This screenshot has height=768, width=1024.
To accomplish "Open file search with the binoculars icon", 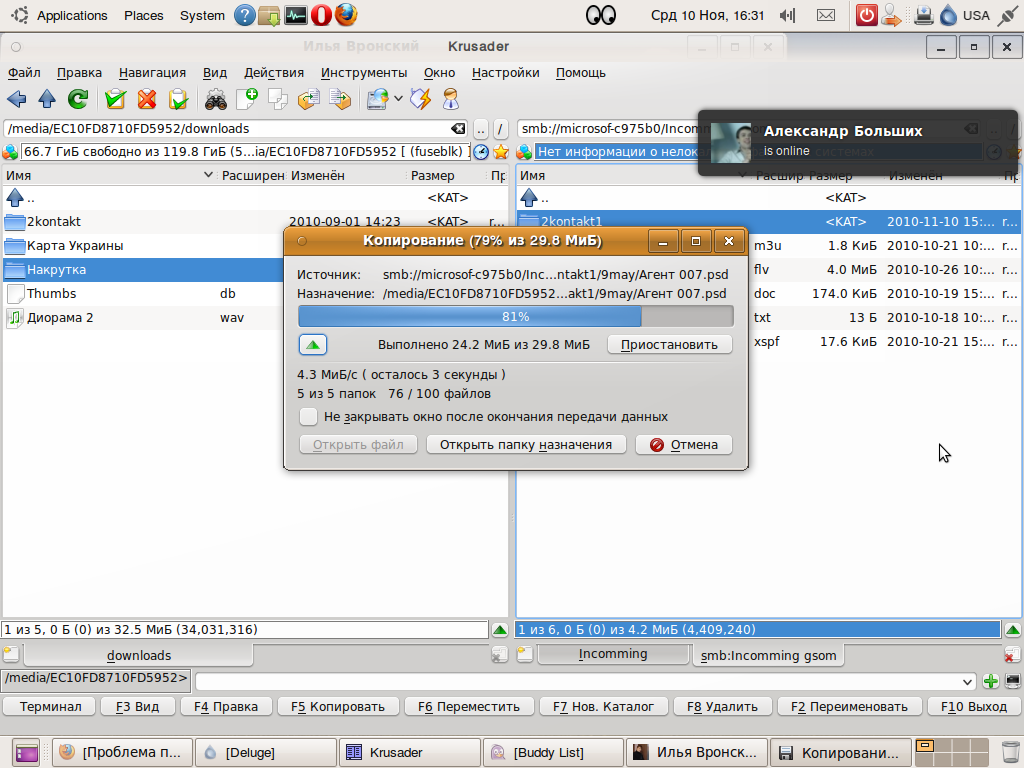I will click(x=215, y=99).
